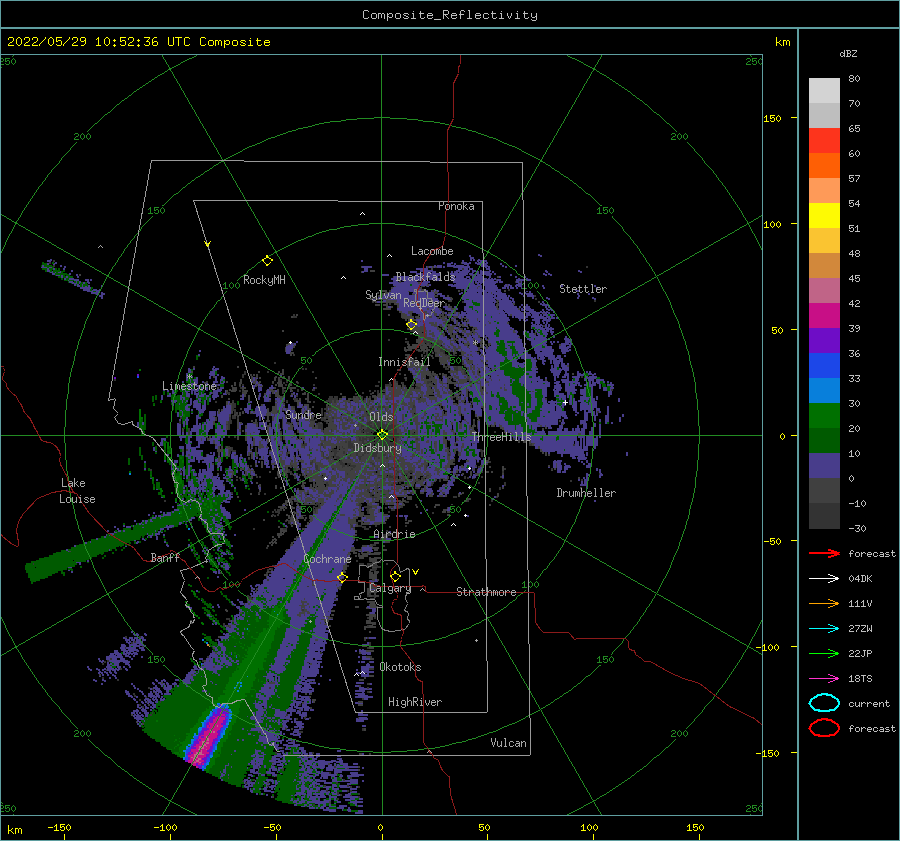Click the Airdrie label
The width and height of the screenshot is (900, 841).
(394, 534)
